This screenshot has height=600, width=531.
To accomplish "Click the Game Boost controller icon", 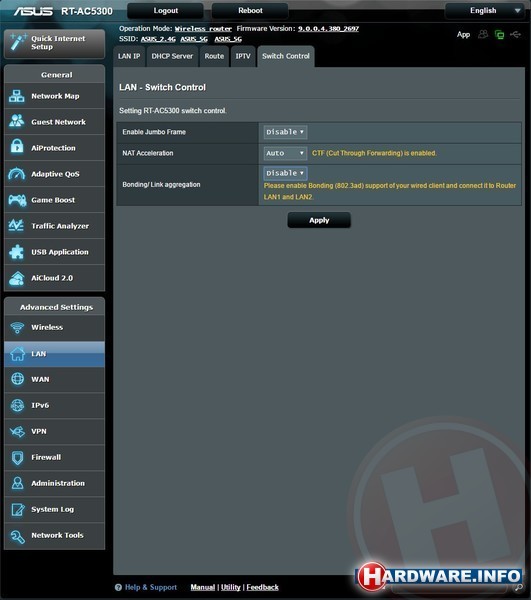I will pyautogui.click(x=17, y=200).
